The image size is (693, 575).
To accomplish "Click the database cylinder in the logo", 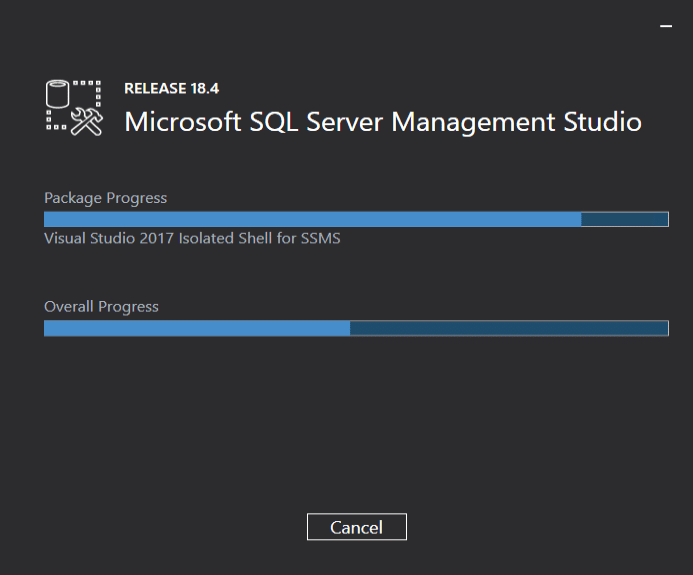I will [58, 95].
